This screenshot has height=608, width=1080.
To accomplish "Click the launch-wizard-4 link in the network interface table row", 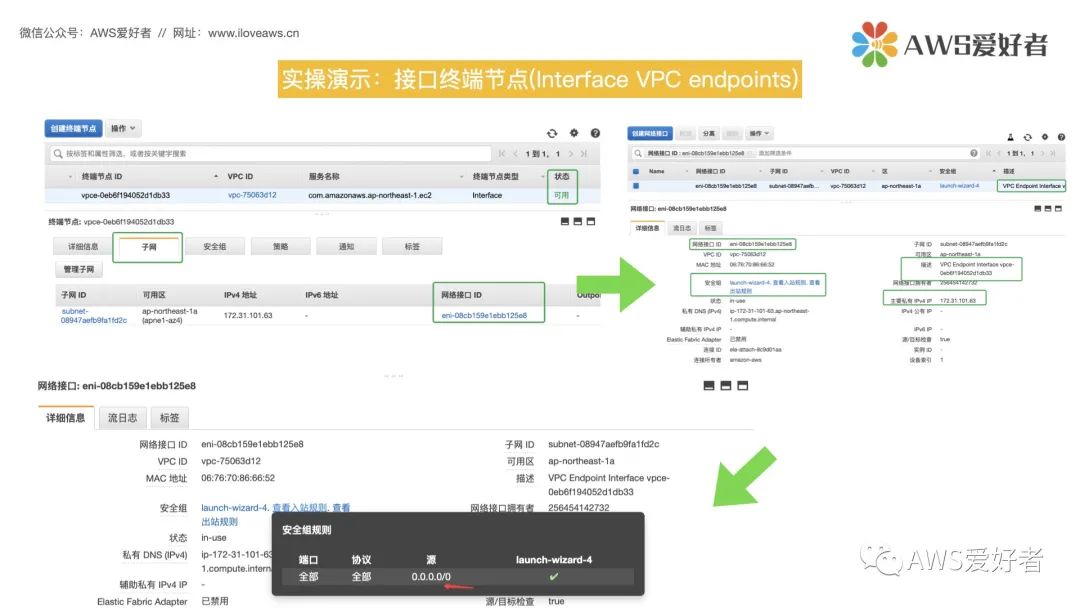I will [x=959, y=186].
